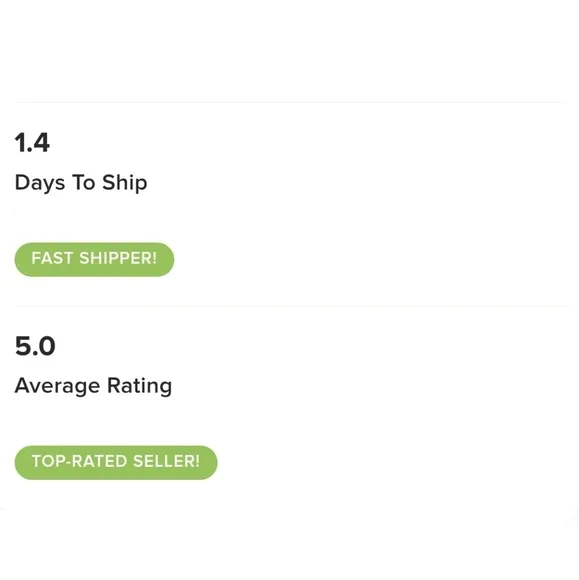Click the word SHIPPER! in badge

click(118, 258)
